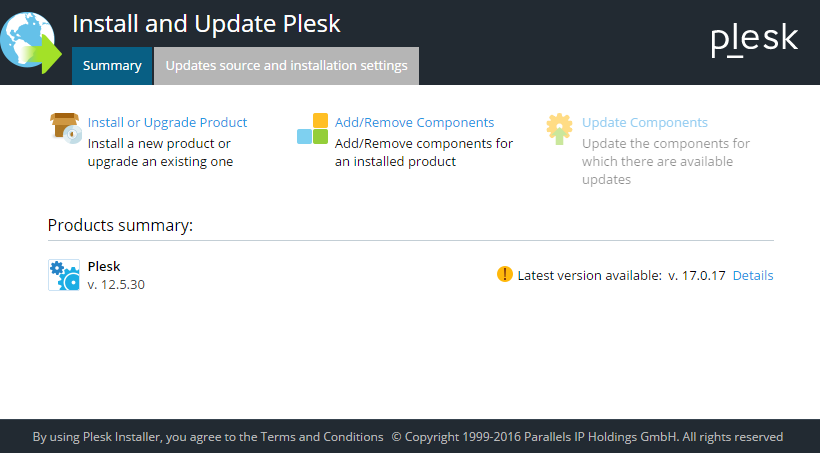Click the Plesk product name in summary

(x=104, y=266)
